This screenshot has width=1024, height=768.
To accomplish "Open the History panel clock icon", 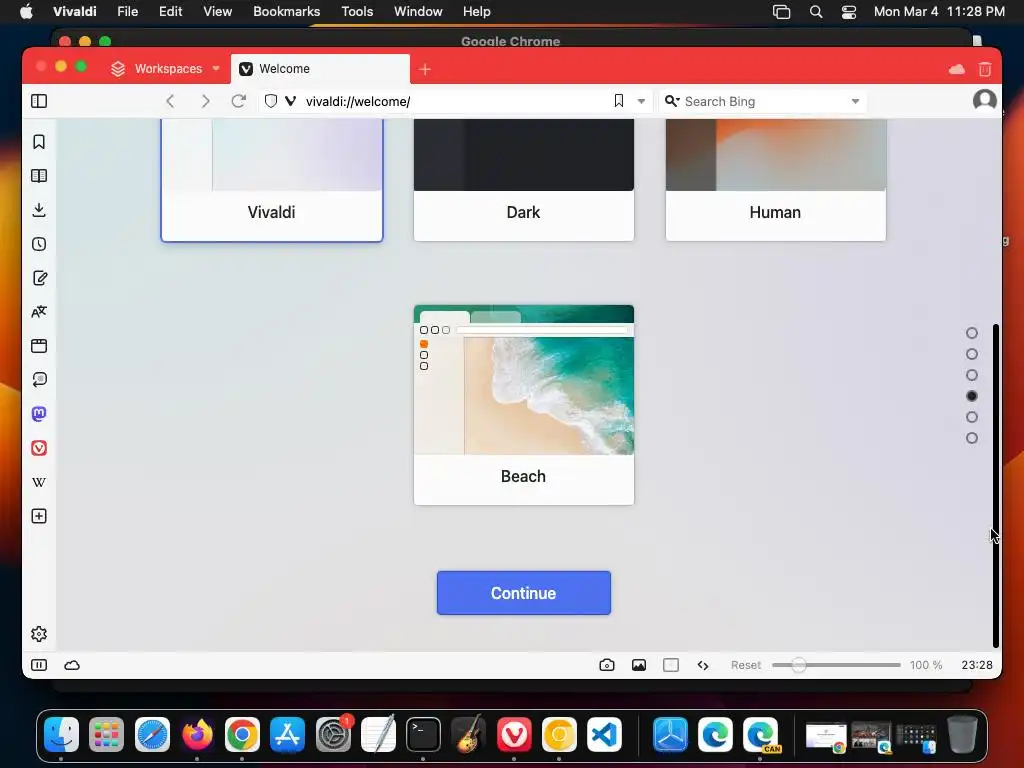I will (x=39, y=244).
